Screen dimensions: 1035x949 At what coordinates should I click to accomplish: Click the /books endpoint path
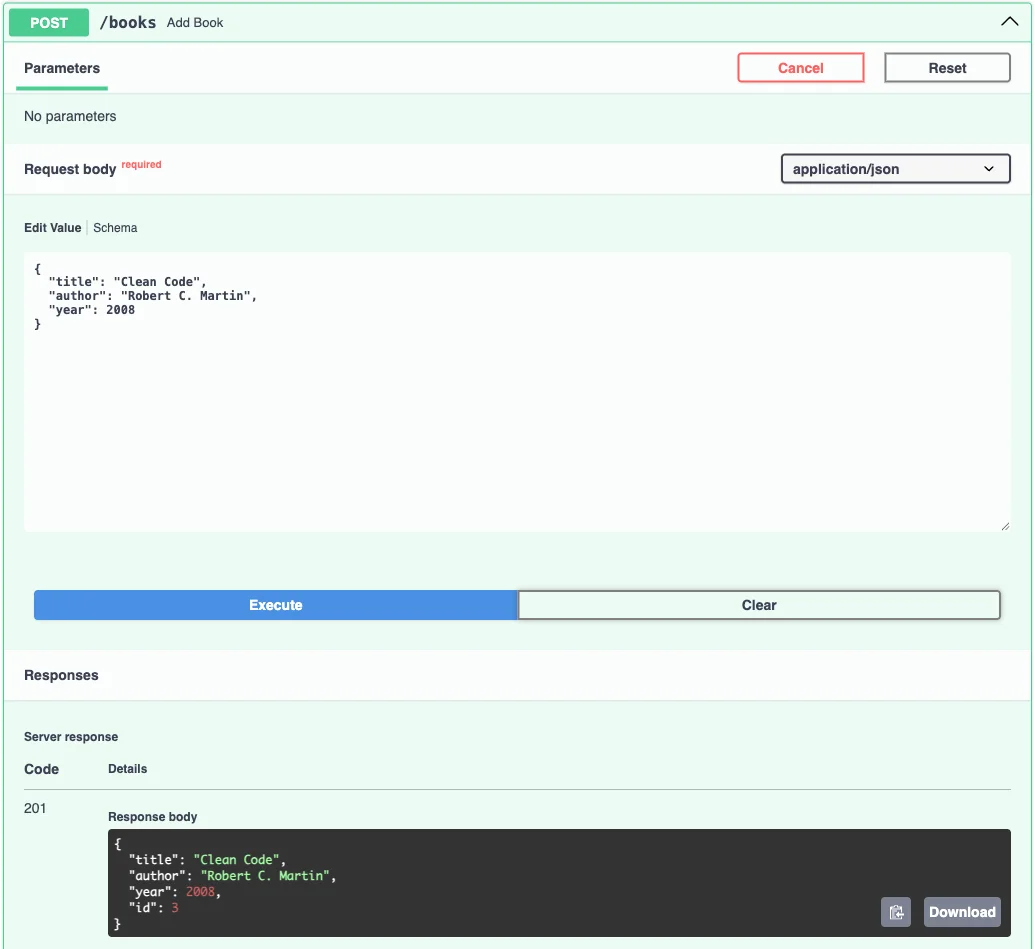(128, 22)
